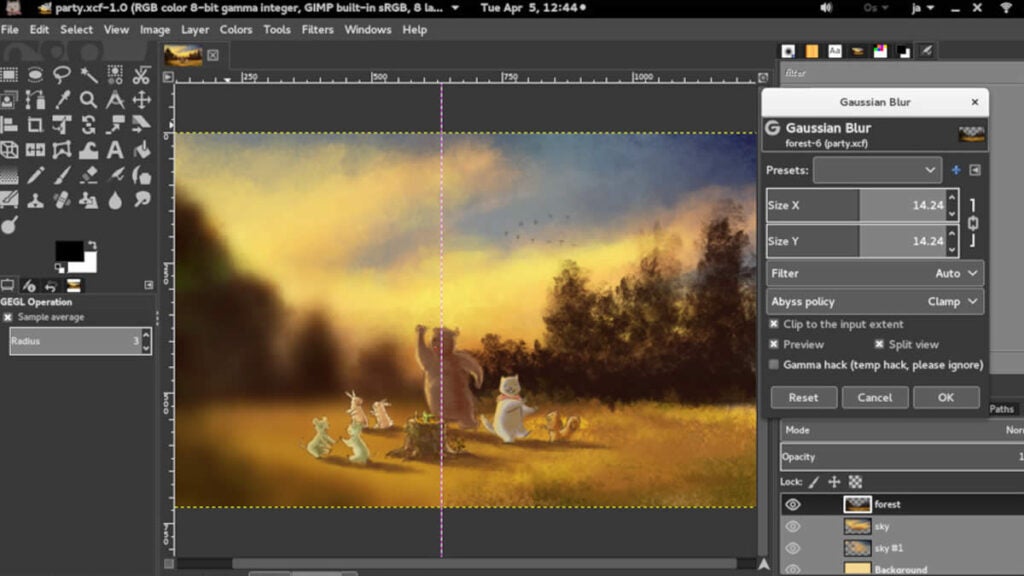Select the Zoom magnifier tool

click(89, 100)
